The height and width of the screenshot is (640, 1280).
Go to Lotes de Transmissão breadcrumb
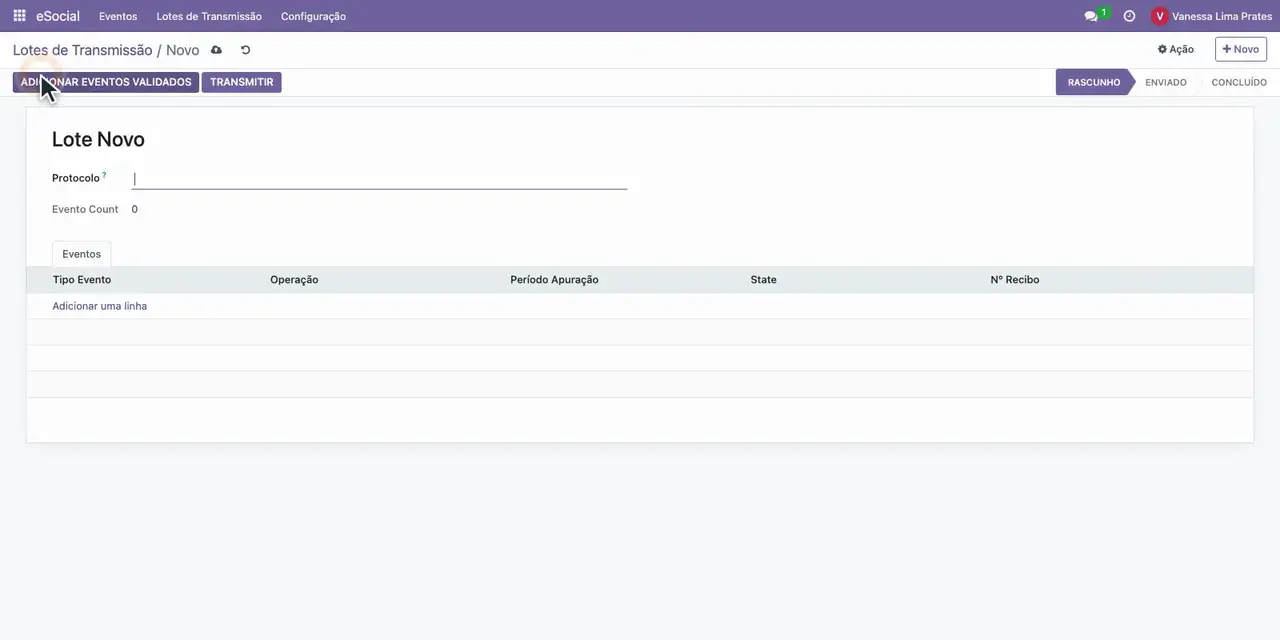pos(82,50)
